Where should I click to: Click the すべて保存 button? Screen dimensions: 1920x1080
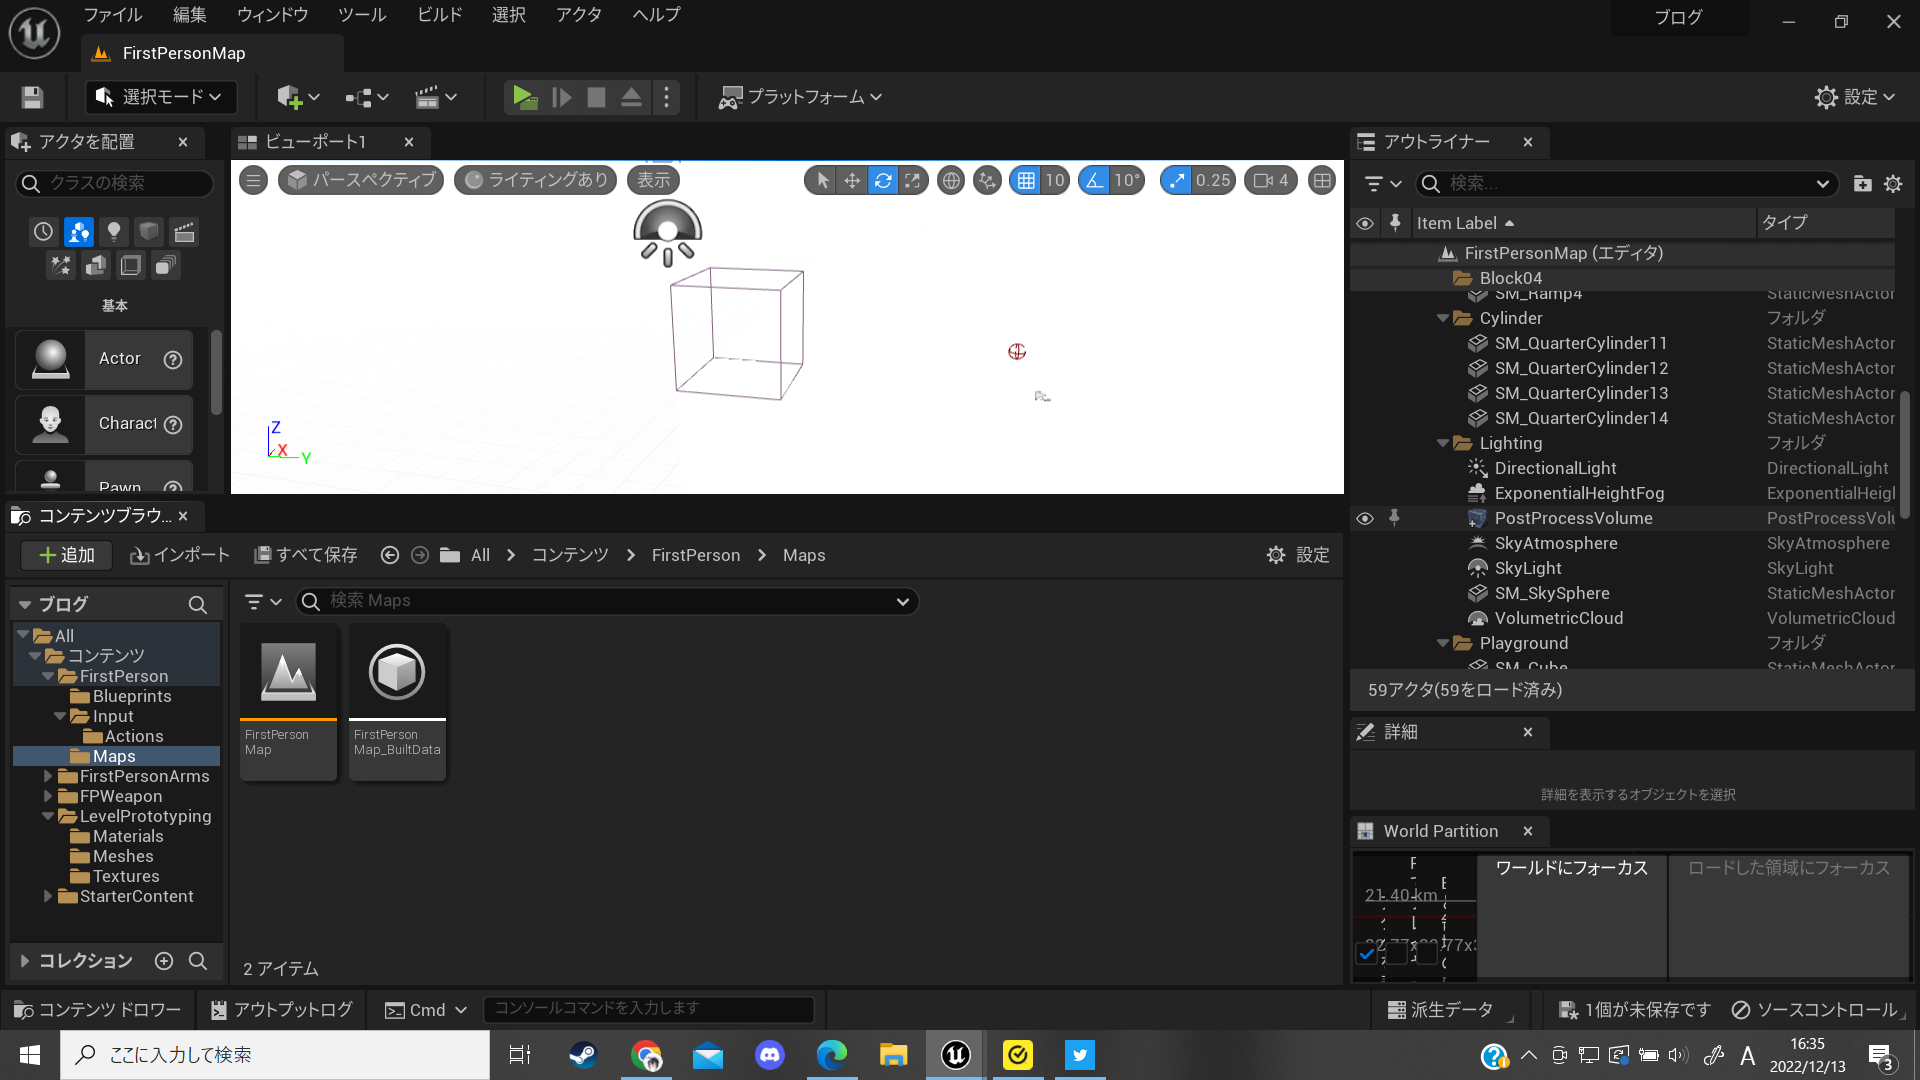pos(305,554)
